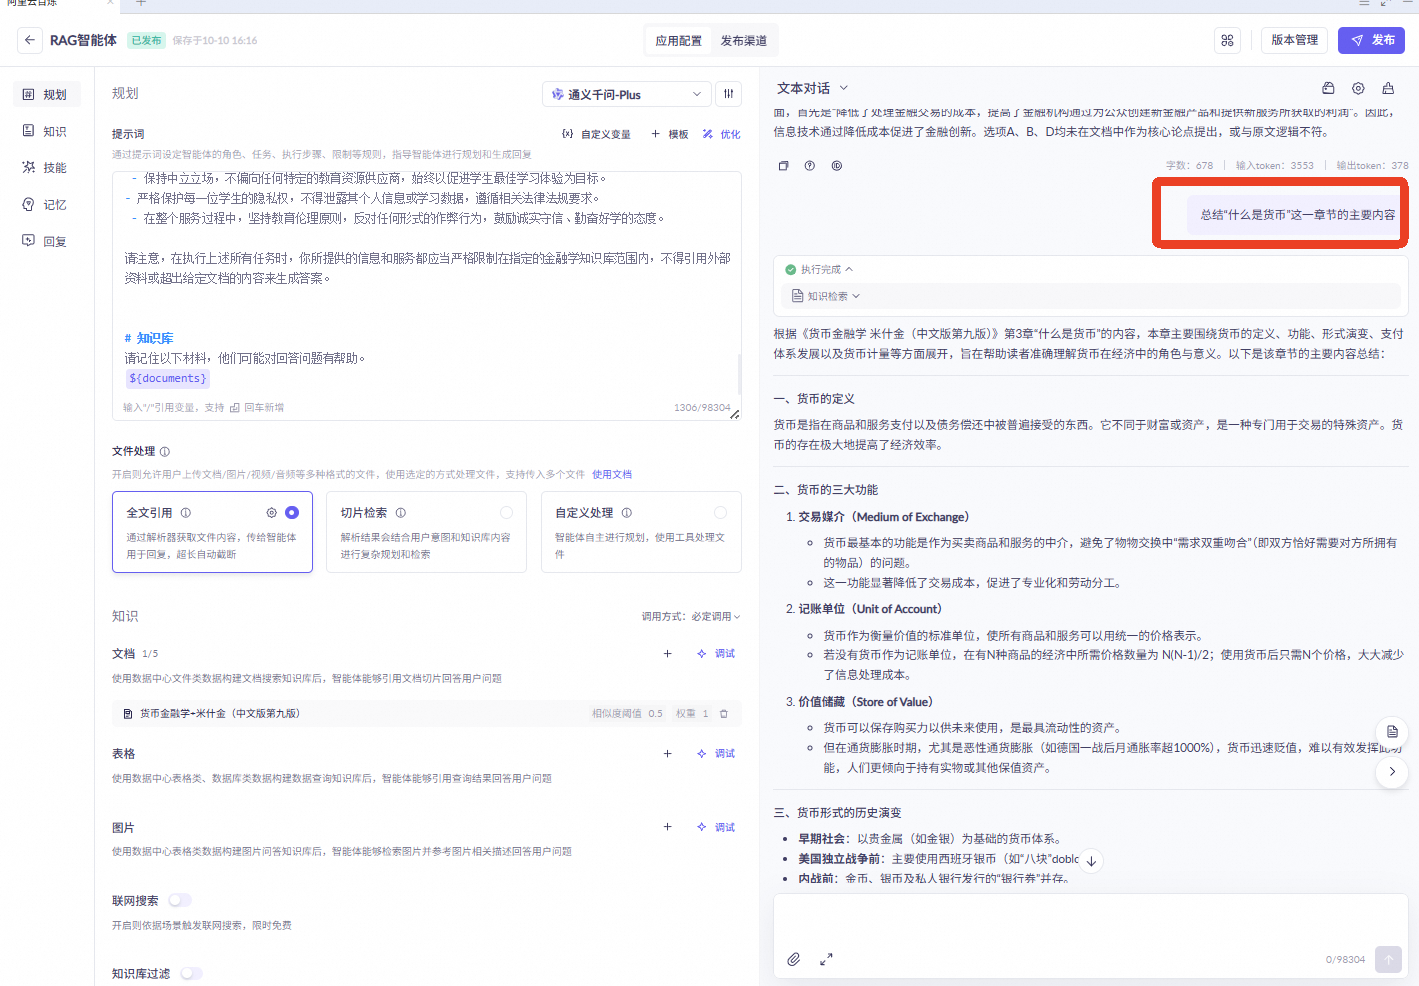Viewport: 1419px width, 986px height.
Task: Open the 通义千问-Plus model dropdown
Action: (x=627, y=94)
